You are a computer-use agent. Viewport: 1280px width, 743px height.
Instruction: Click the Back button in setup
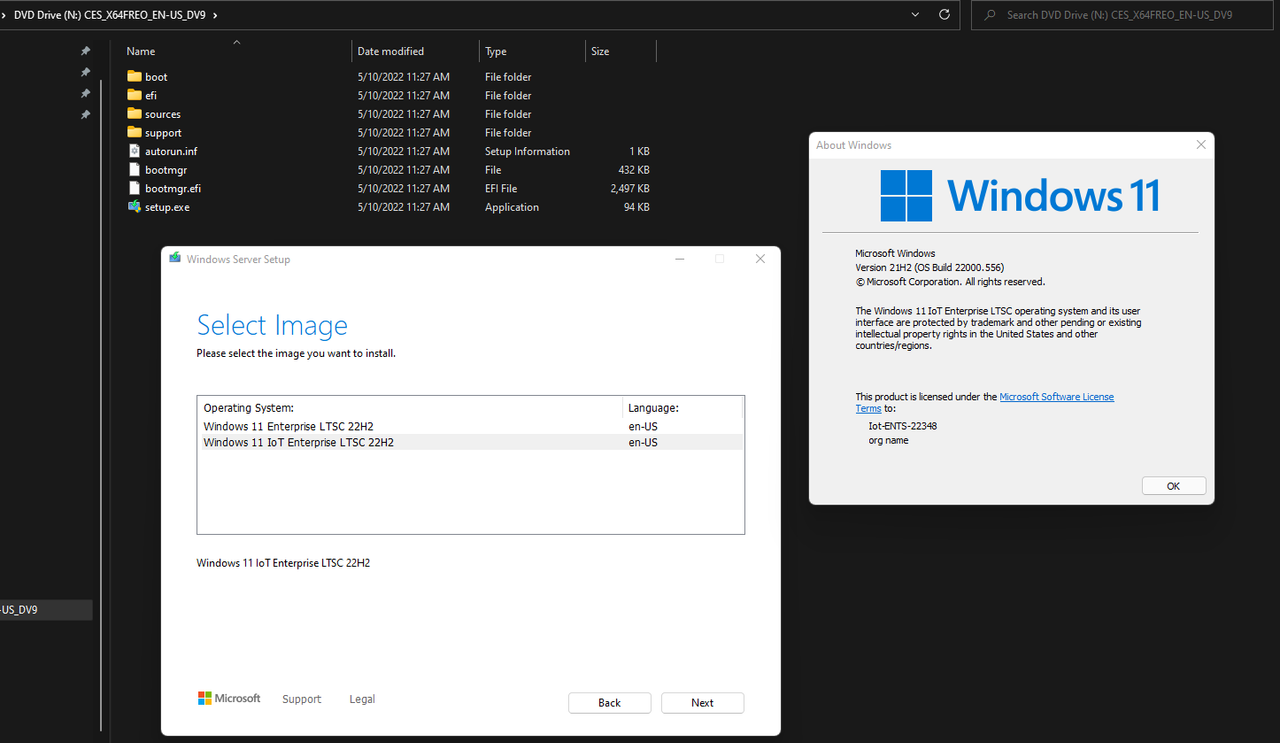[609, 703]
